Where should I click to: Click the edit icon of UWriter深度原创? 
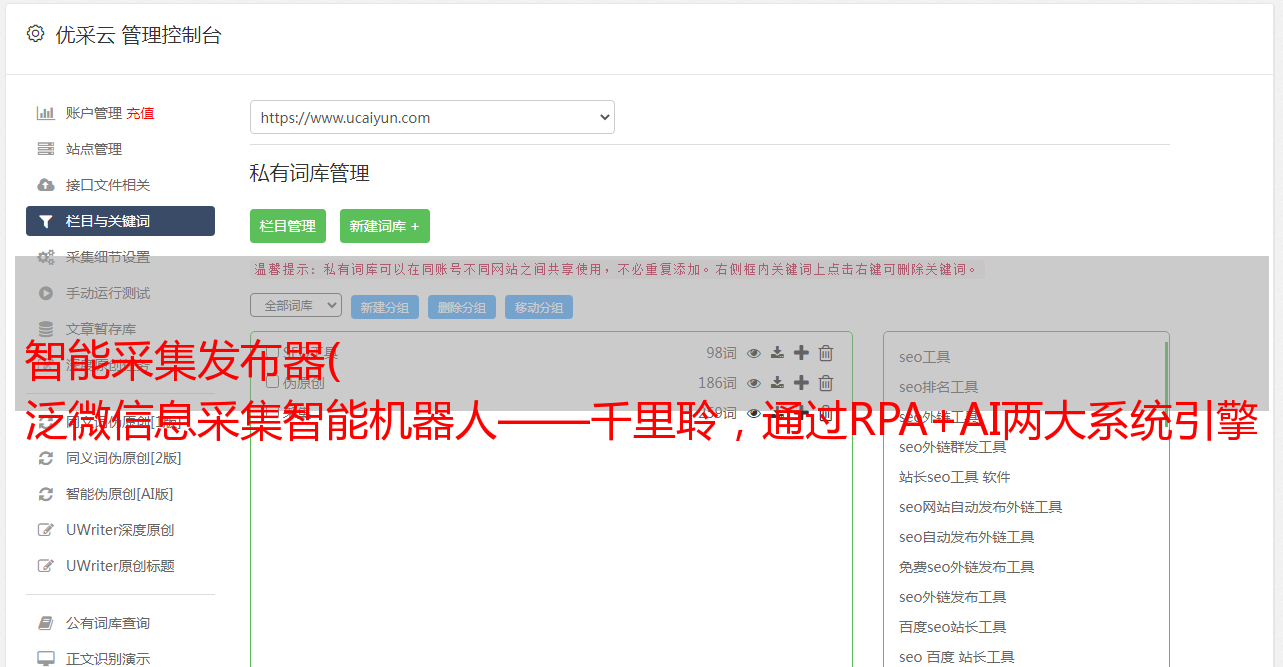(46, 530)
